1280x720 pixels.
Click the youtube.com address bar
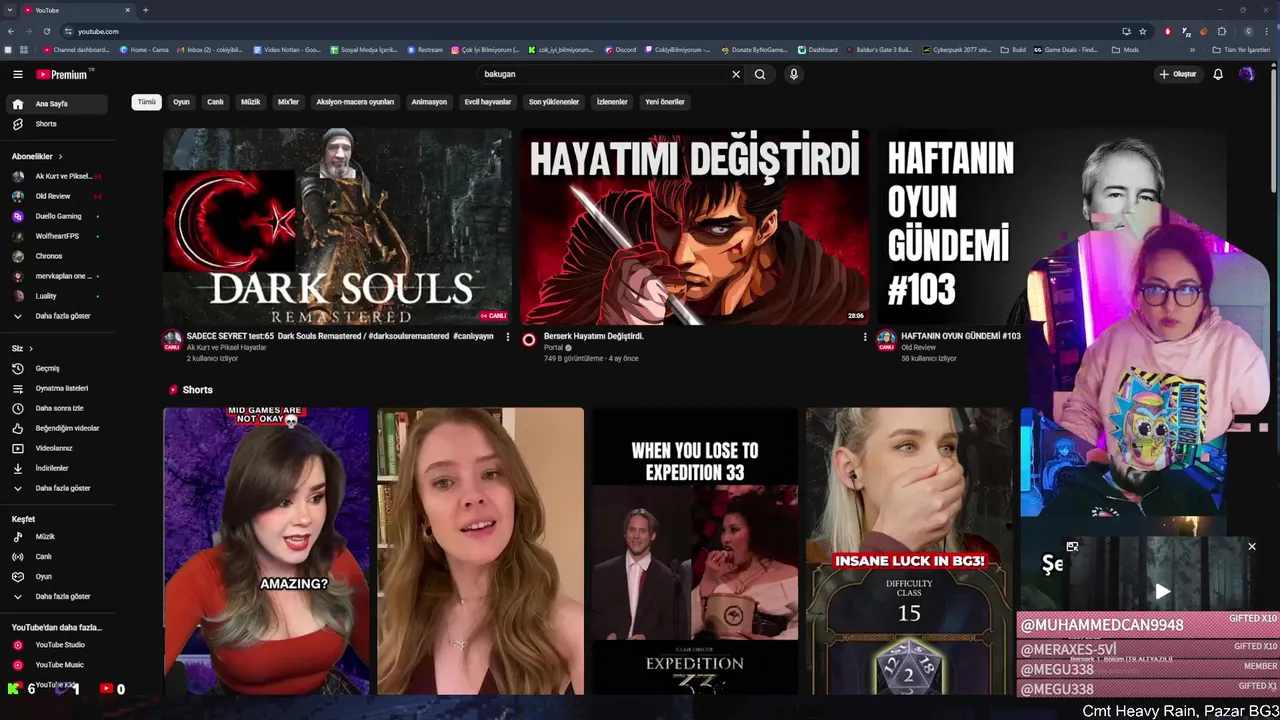590,31
